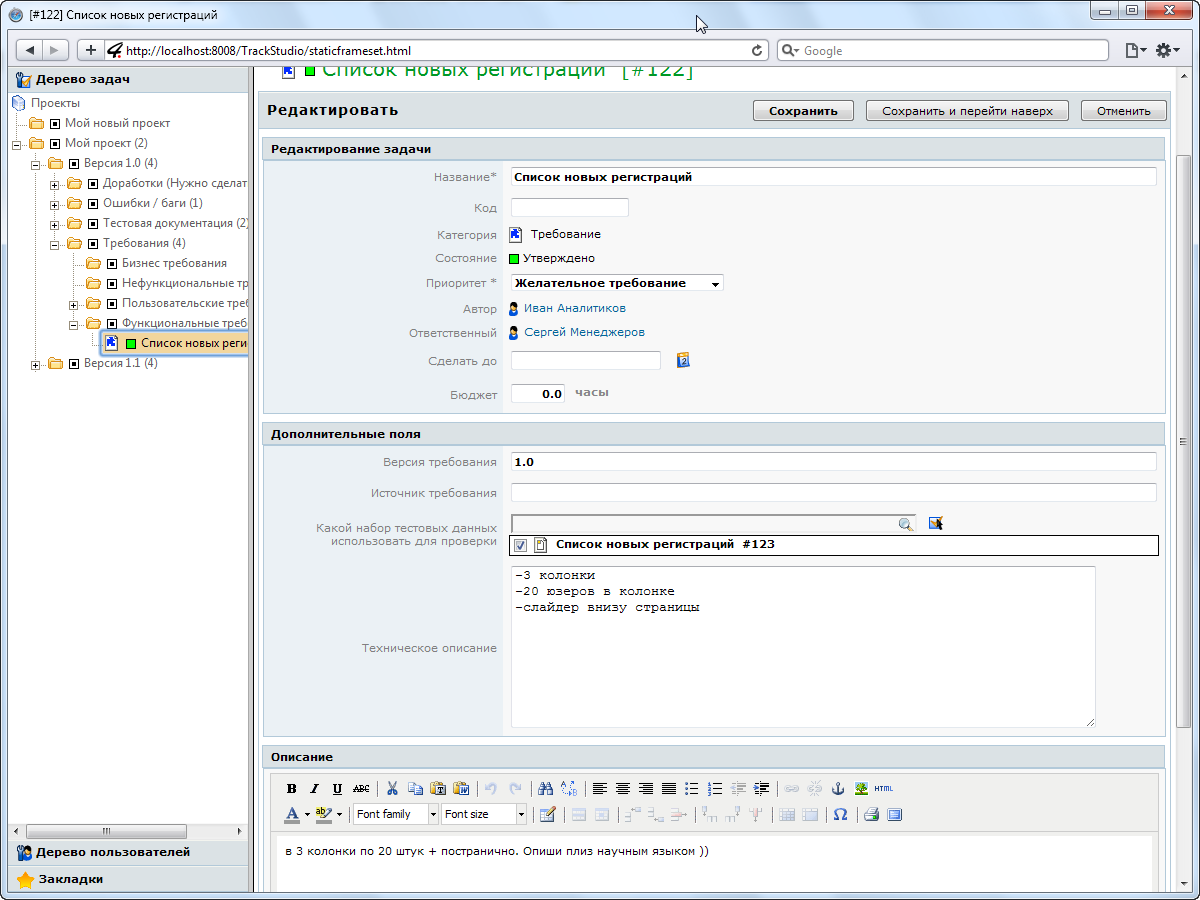This screenshot has width=1200, height=900.
Task: Click the task picker icon beside magnifier
Action: (936, 523)
